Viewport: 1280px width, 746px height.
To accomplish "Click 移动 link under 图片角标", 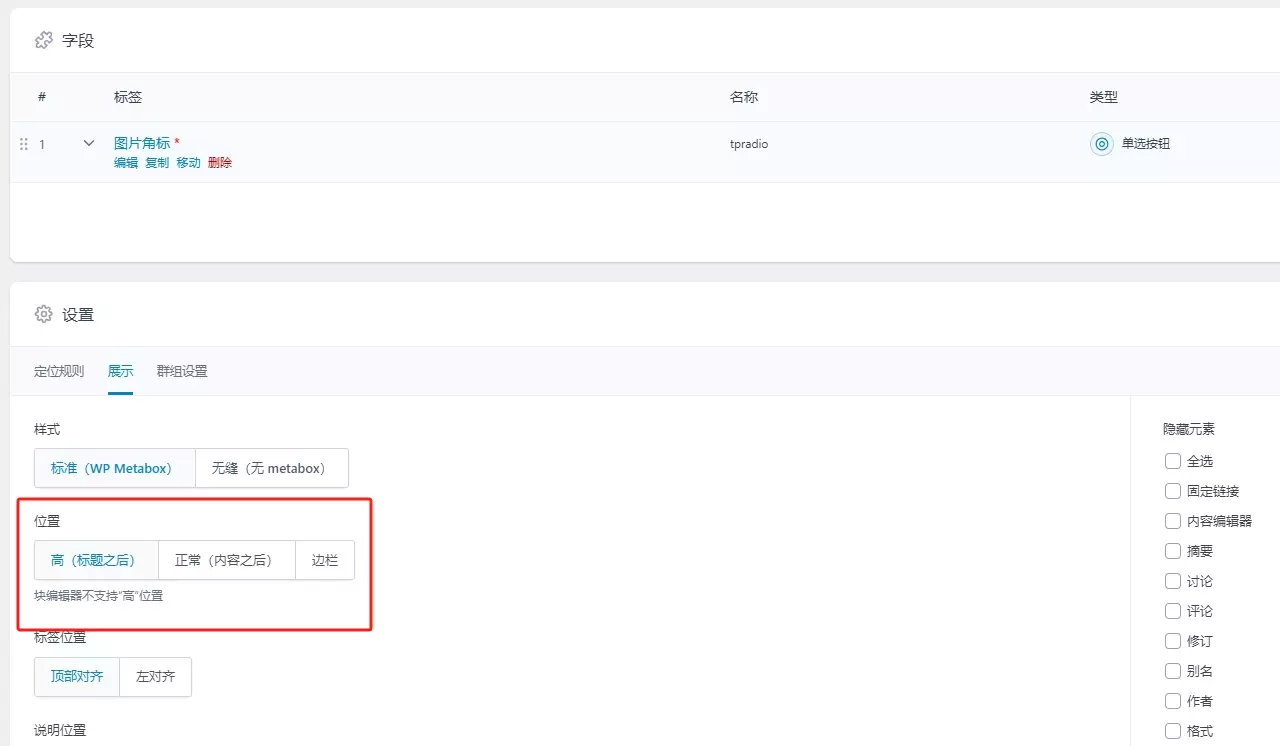I will [188, 162].
